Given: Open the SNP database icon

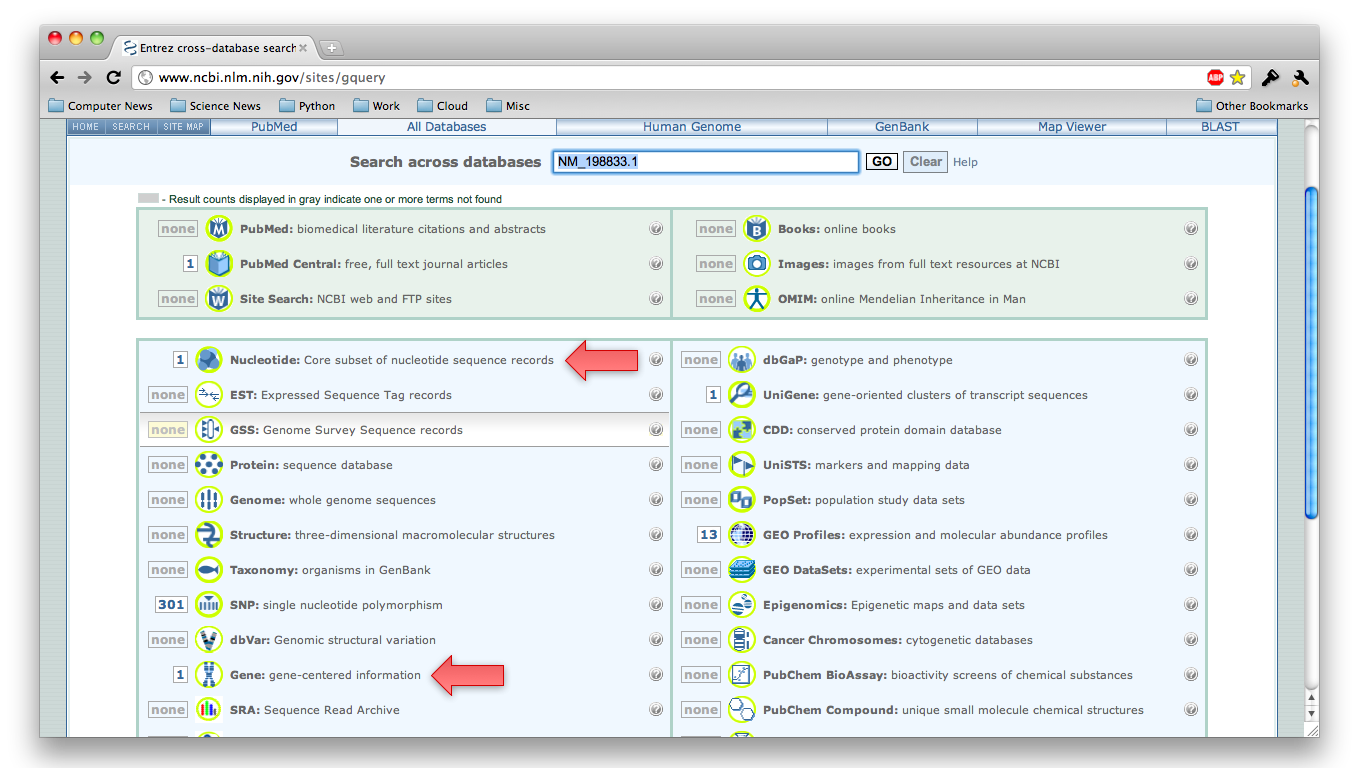Looking at the screenshot, I should coord(209,605).
